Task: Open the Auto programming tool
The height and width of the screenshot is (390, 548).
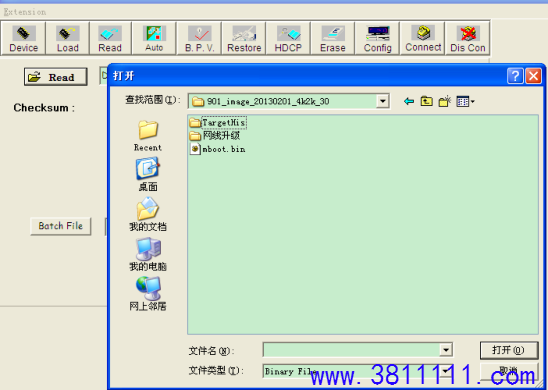Action: tap(154, 38)
